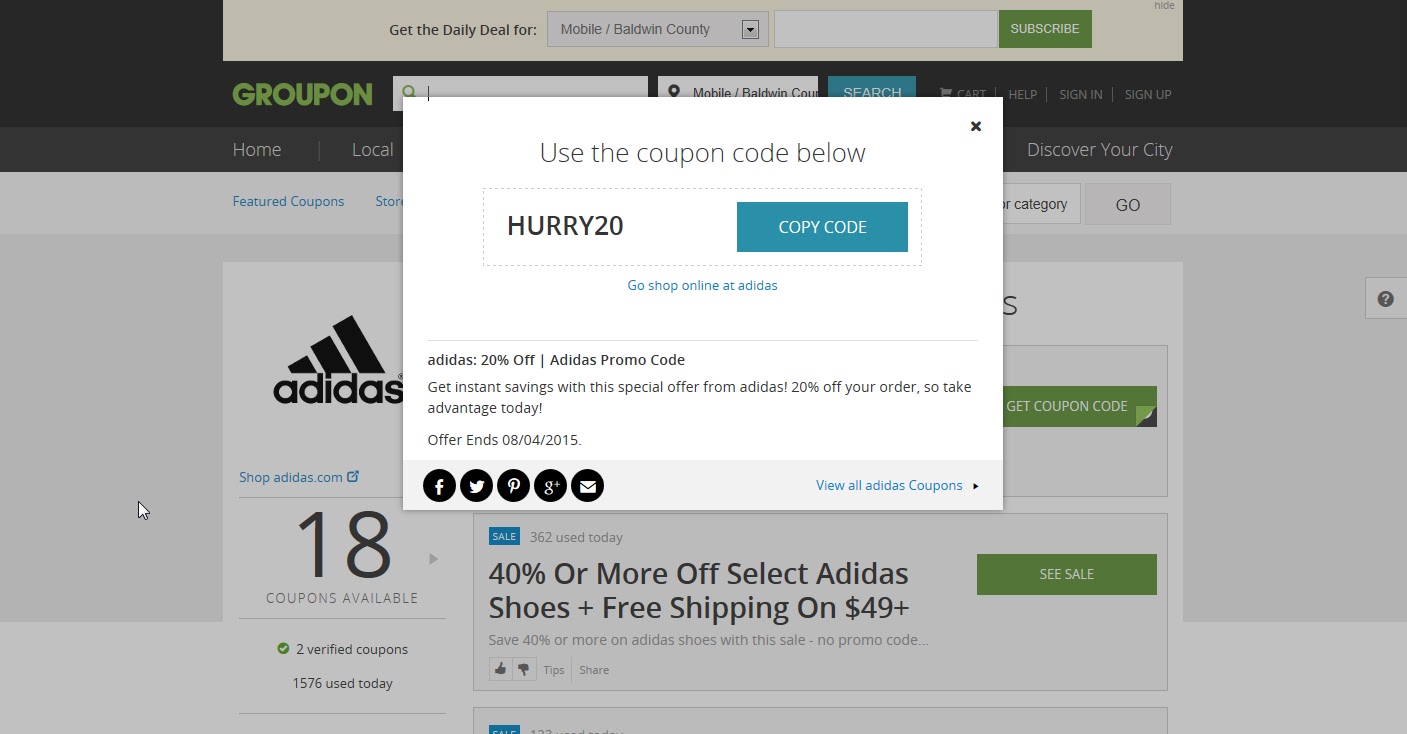The image size is (1407, 734).
Task: Open the Home navigation tab
Action: coord(257,150)
